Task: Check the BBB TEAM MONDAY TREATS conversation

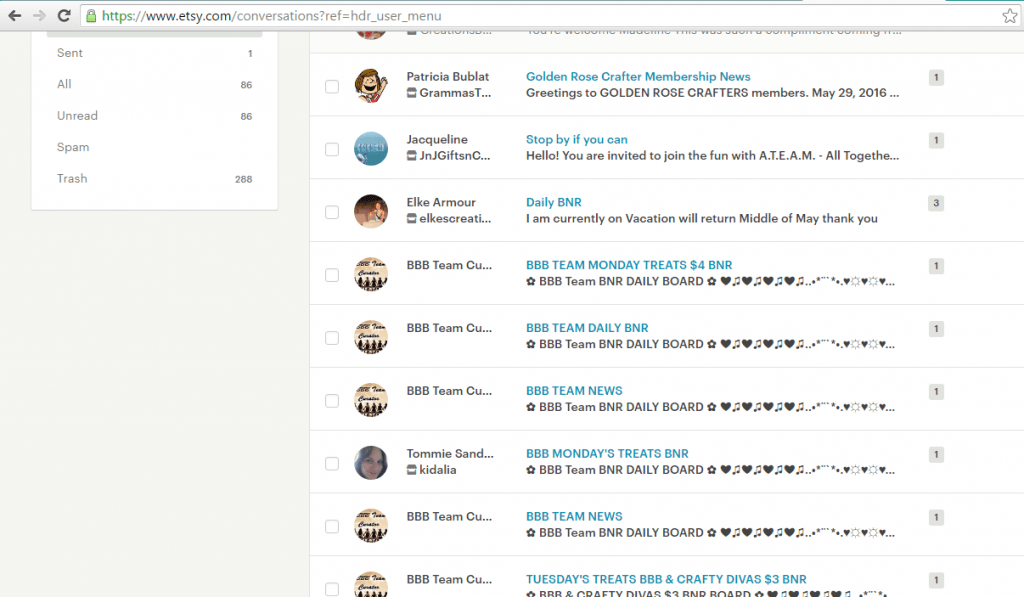Action: click(x=331, y=274)
